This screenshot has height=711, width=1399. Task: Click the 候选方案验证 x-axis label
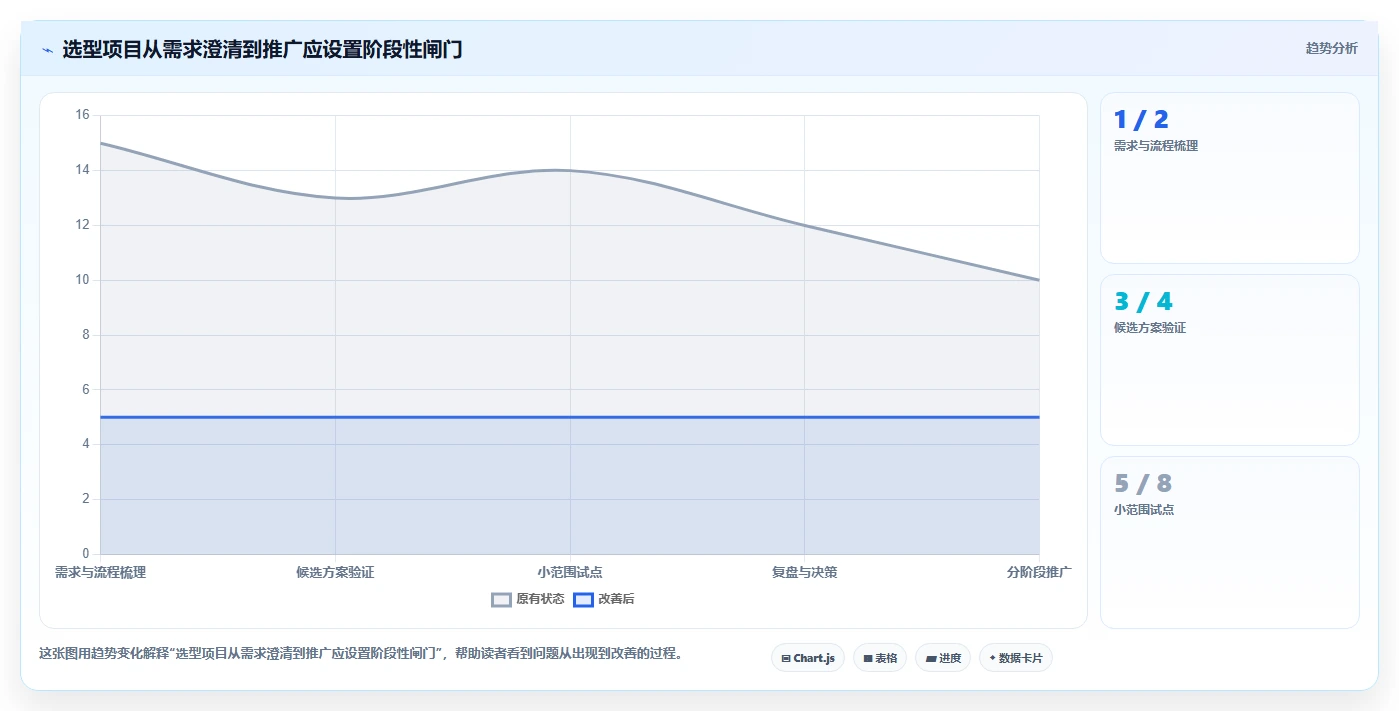(x=335, y=573)
